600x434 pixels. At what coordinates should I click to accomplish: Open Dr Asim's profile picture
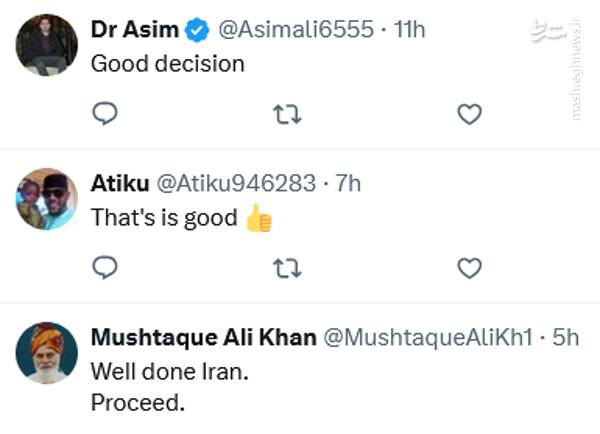pyautogui.click(x=46, y=45)
